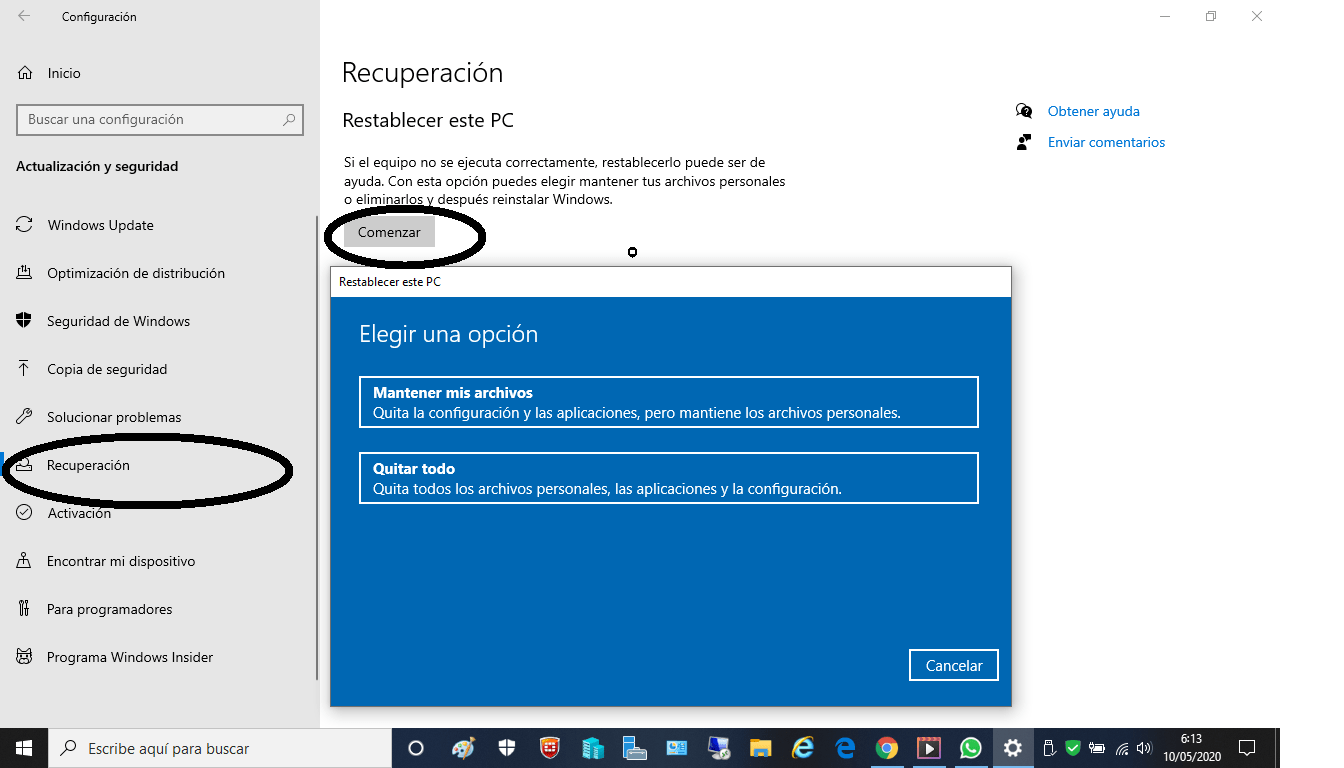Click the search magnifier in settings box
The width and height of the screenshot is (1344, 768).
pos(289,119)
